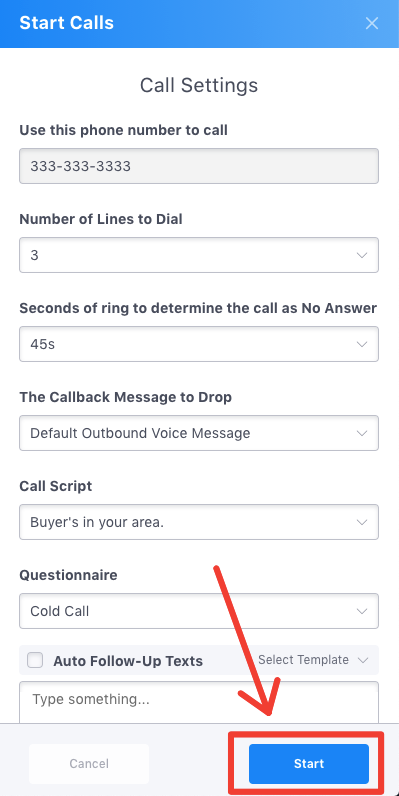This screenshot has width=399, height=796.
Task: Click the chevron arrow beside Cold Call
Action: point(362,611)
